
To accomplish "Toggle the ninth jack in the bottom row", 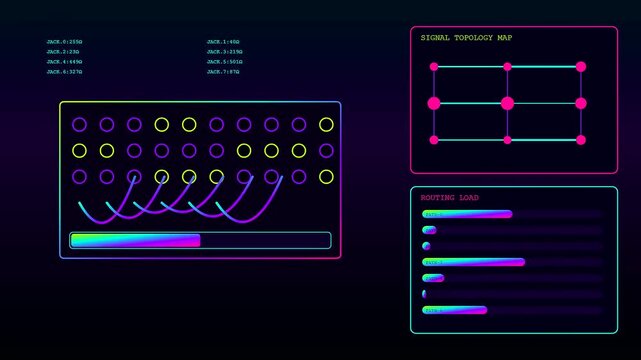I will pyautogui.click(x=299, y=177).
